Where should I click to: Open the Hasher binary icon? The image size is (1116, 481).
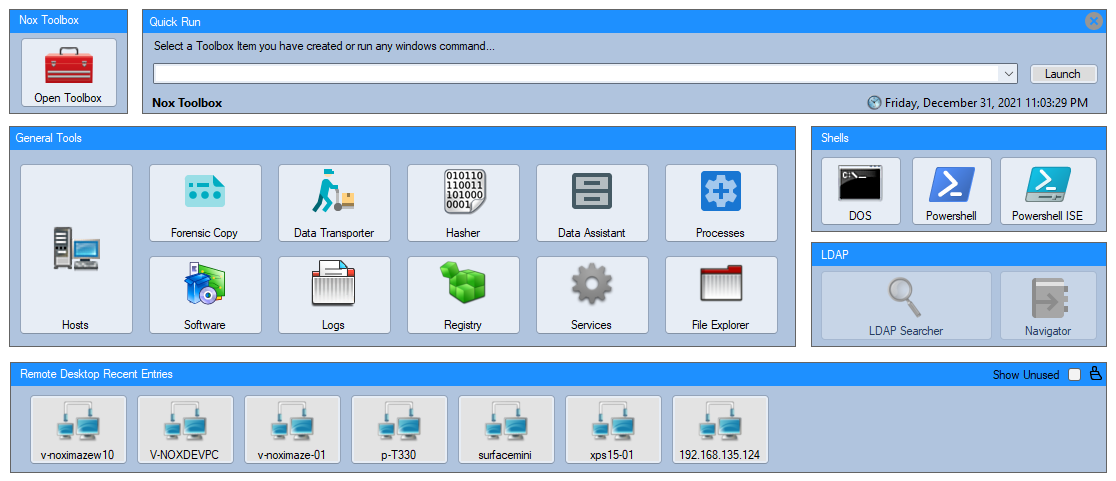tap(463, 191)
